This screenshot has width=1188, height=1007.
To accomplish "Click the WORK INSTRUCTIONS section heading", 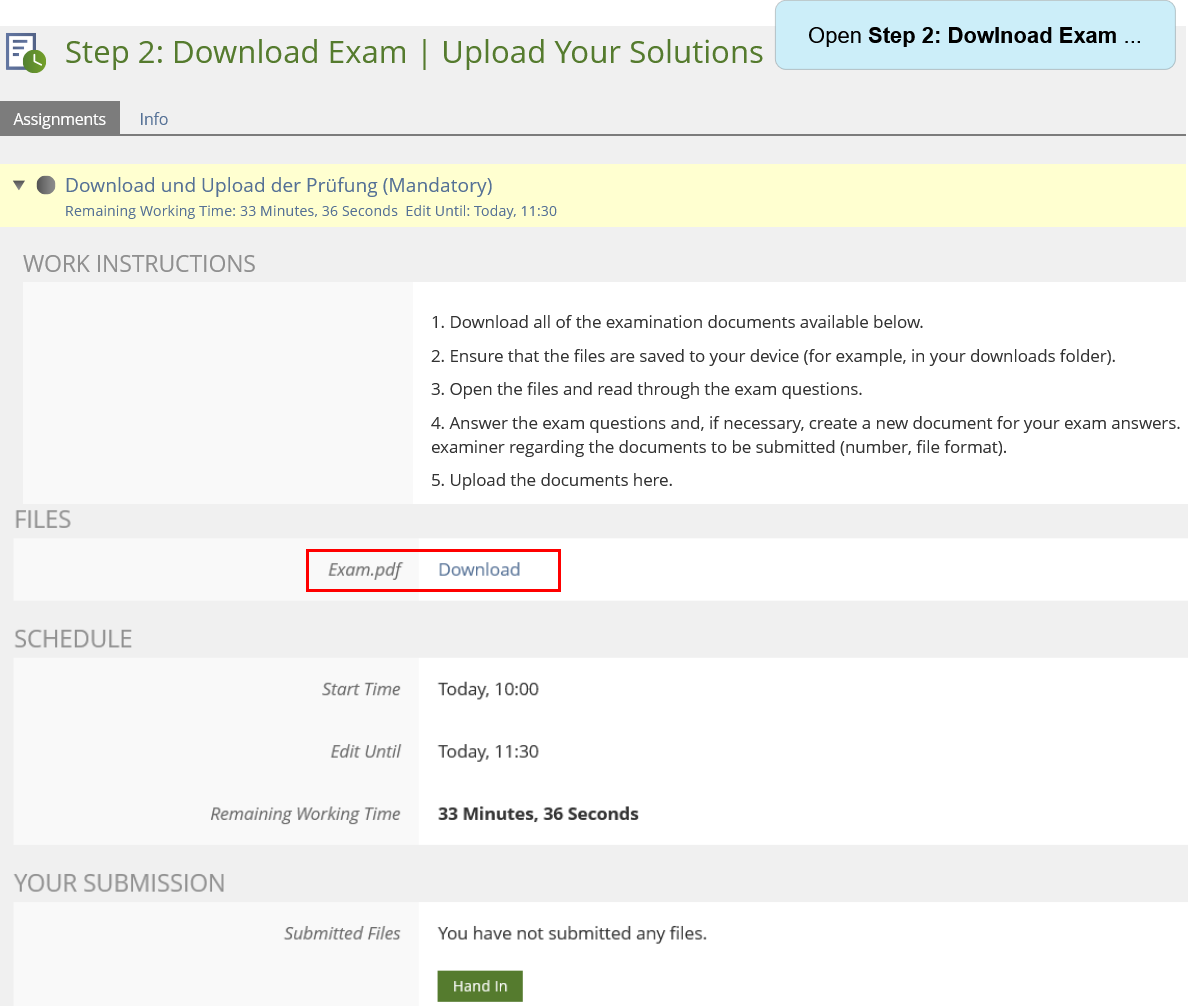I will [x=139, y=264].
